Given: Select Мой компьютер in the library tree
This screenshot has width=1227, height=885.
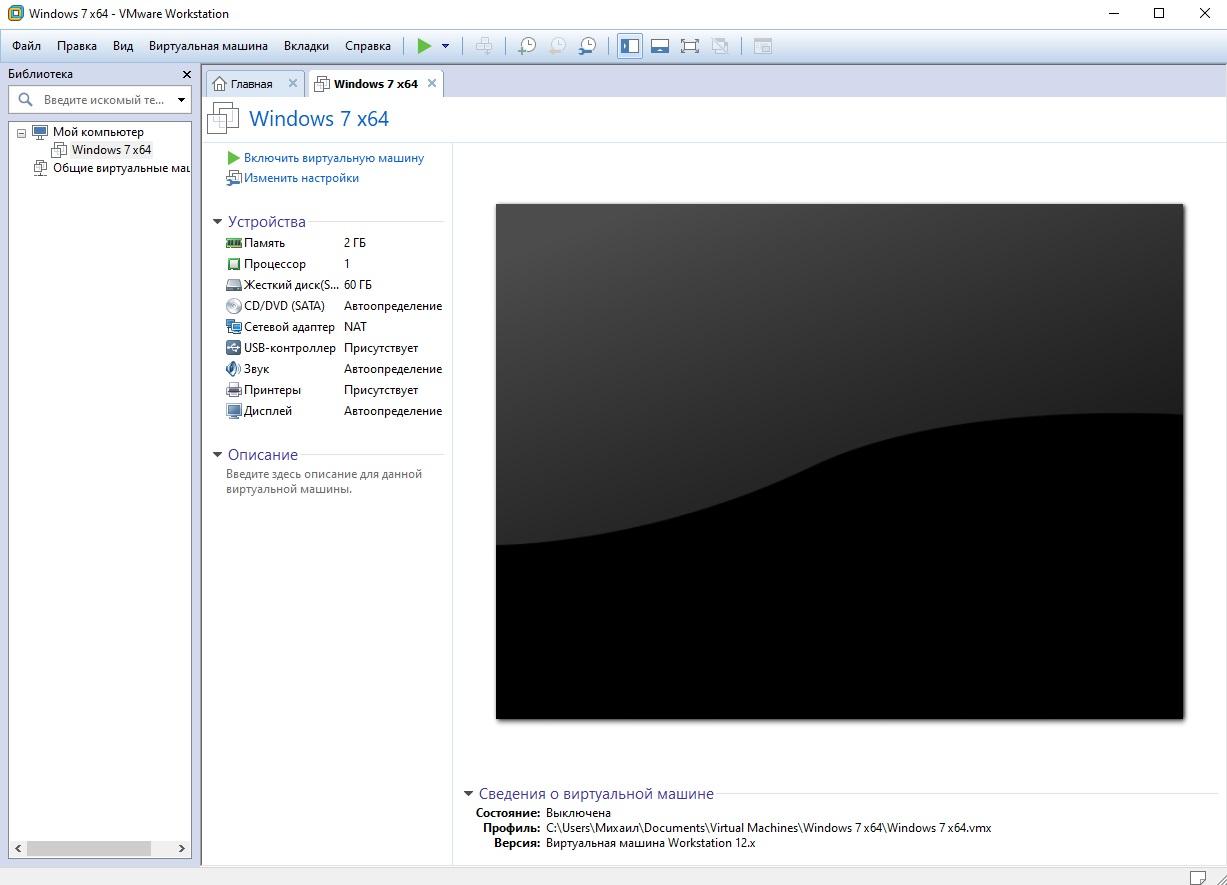Looking at the screenshot, I should click(98, 132).
